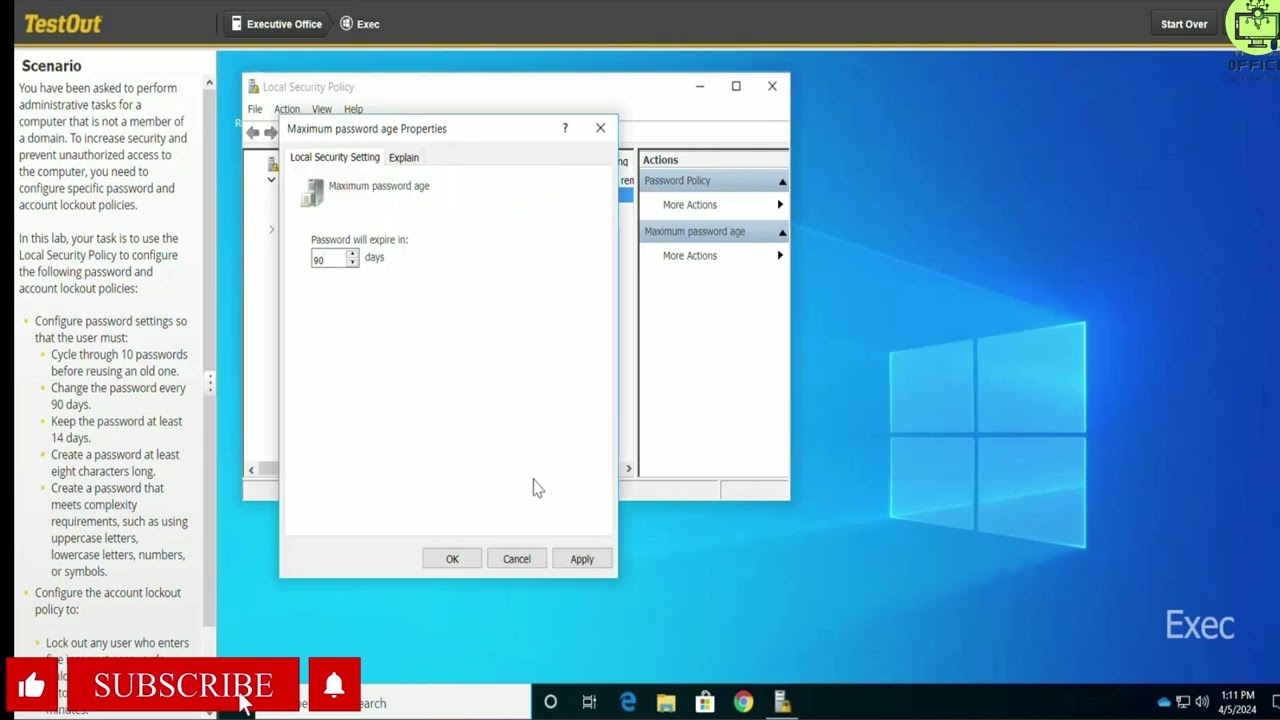1280x720 pixels.
Task: Open Microsoft Store from the taskbar
Action: pyautogui.click(x=705, y=702)
